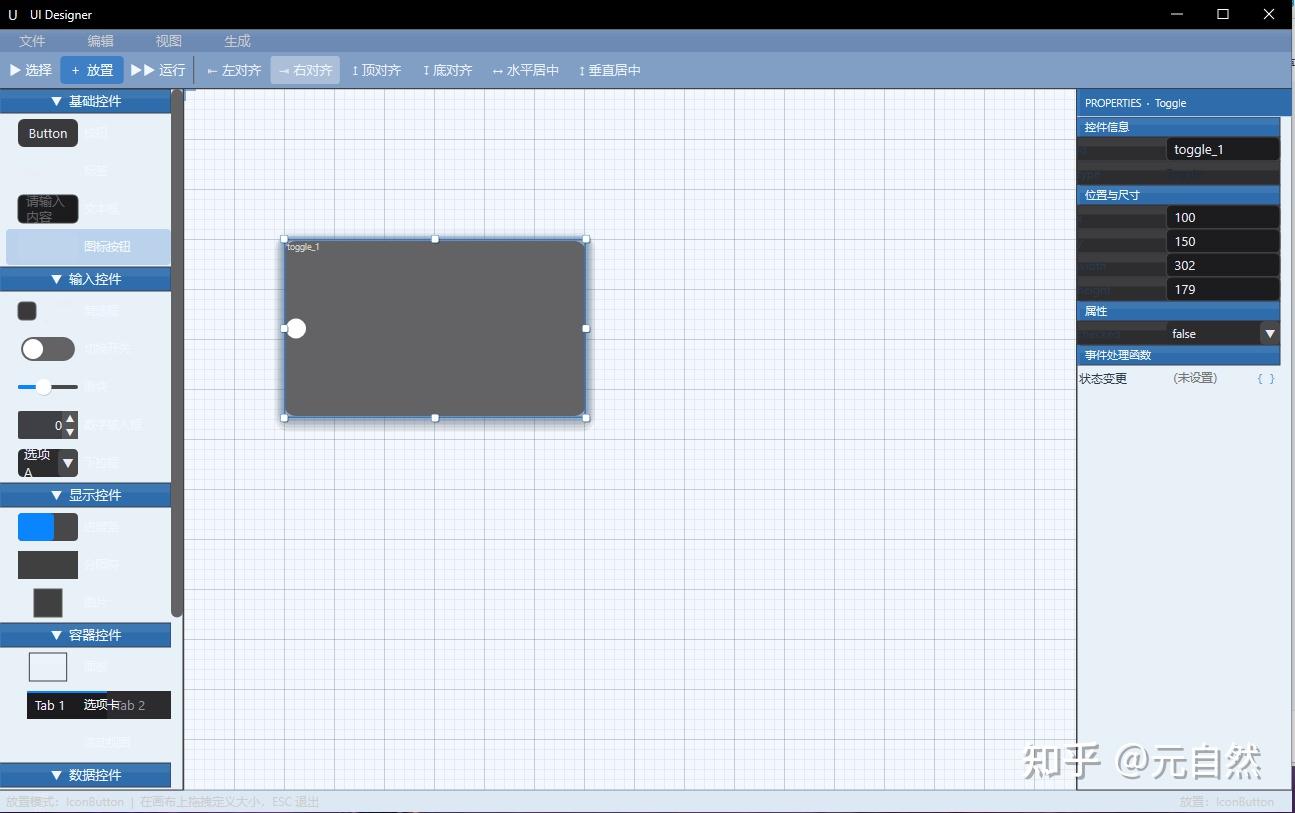Pick the checkbox widget from palette
This screenshot has height=813, width=1295.
[x=28, y=311]
